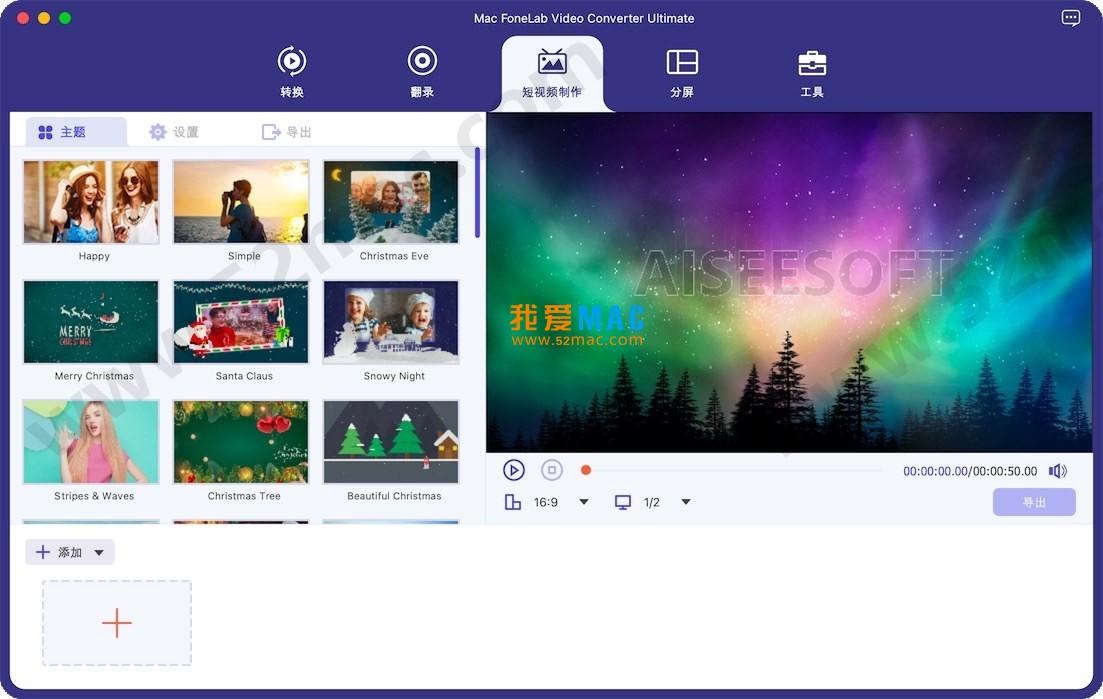Choose the Snowy Night theme
1103x699 pixels.
click(x=390, y=322)
